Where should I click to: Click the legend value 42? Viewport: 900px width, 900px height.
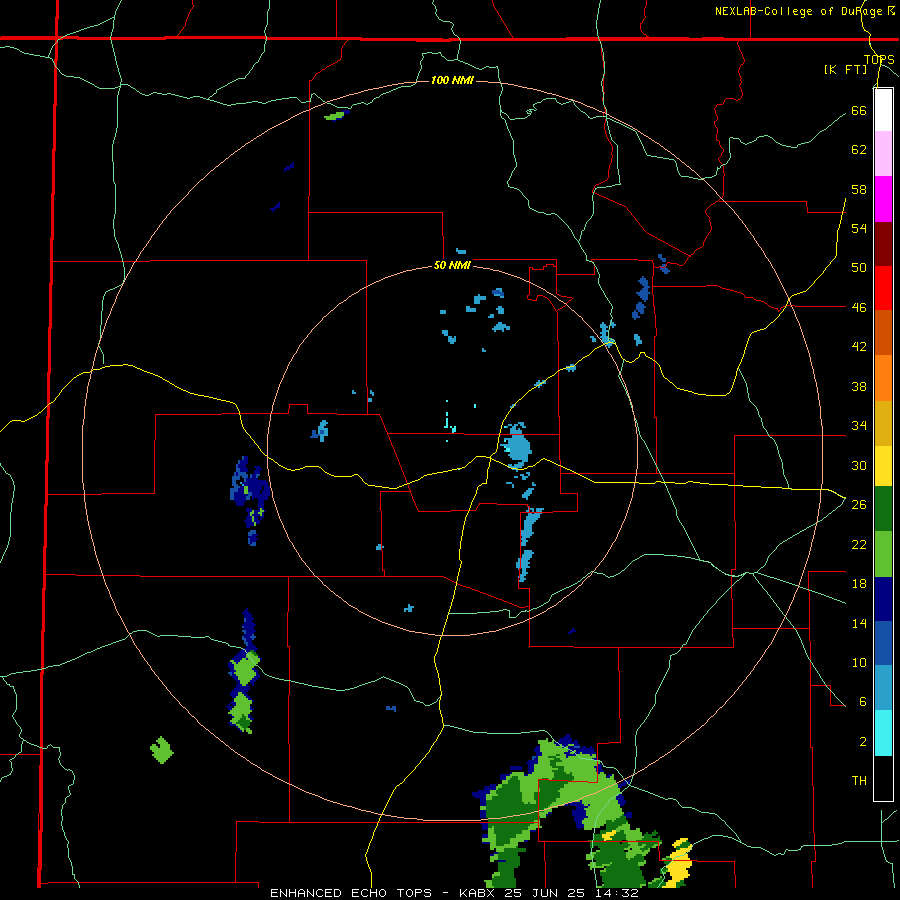pos(859,347)
